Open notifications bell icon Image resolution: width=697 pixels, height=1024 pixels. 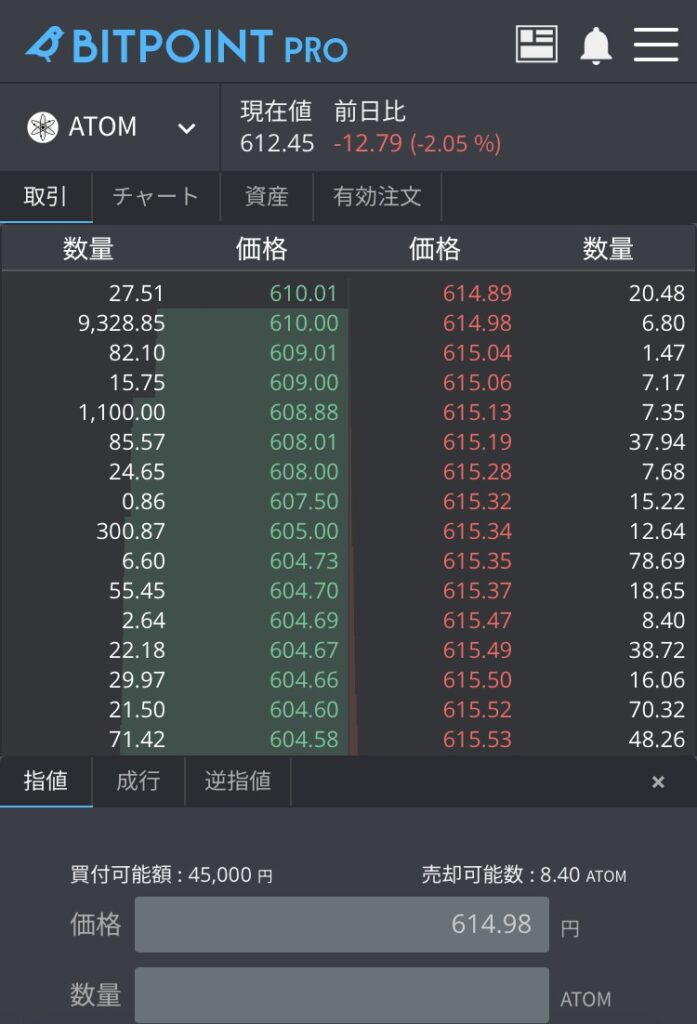596,45
